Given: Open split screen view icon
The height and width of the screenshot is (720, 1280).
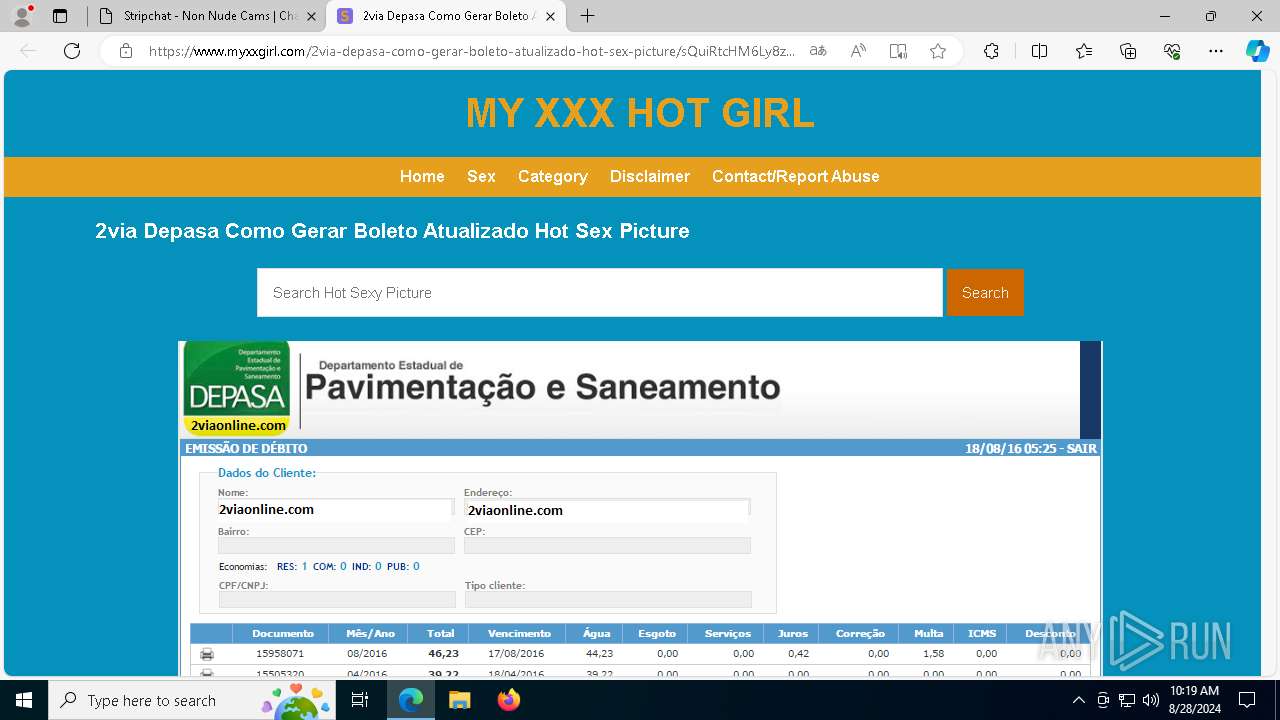Looking at the screenshot, I should tap(1039, 51).
